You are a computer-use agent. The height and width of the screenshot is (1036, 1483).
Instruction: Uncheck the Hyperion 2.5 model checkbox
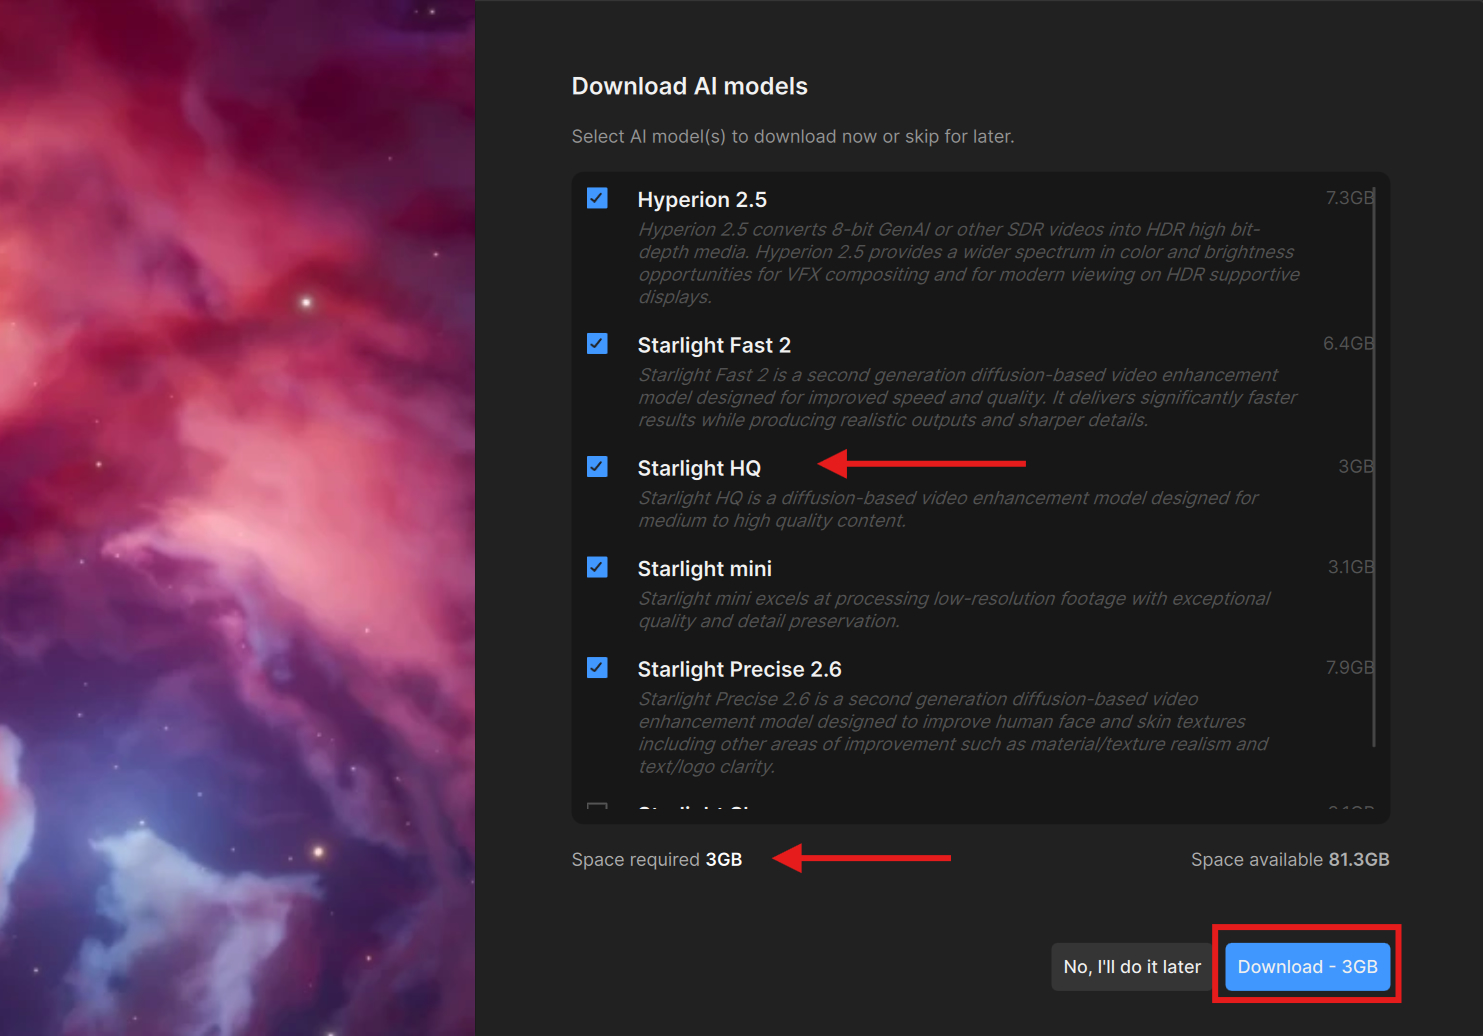[x=597, y=198]
